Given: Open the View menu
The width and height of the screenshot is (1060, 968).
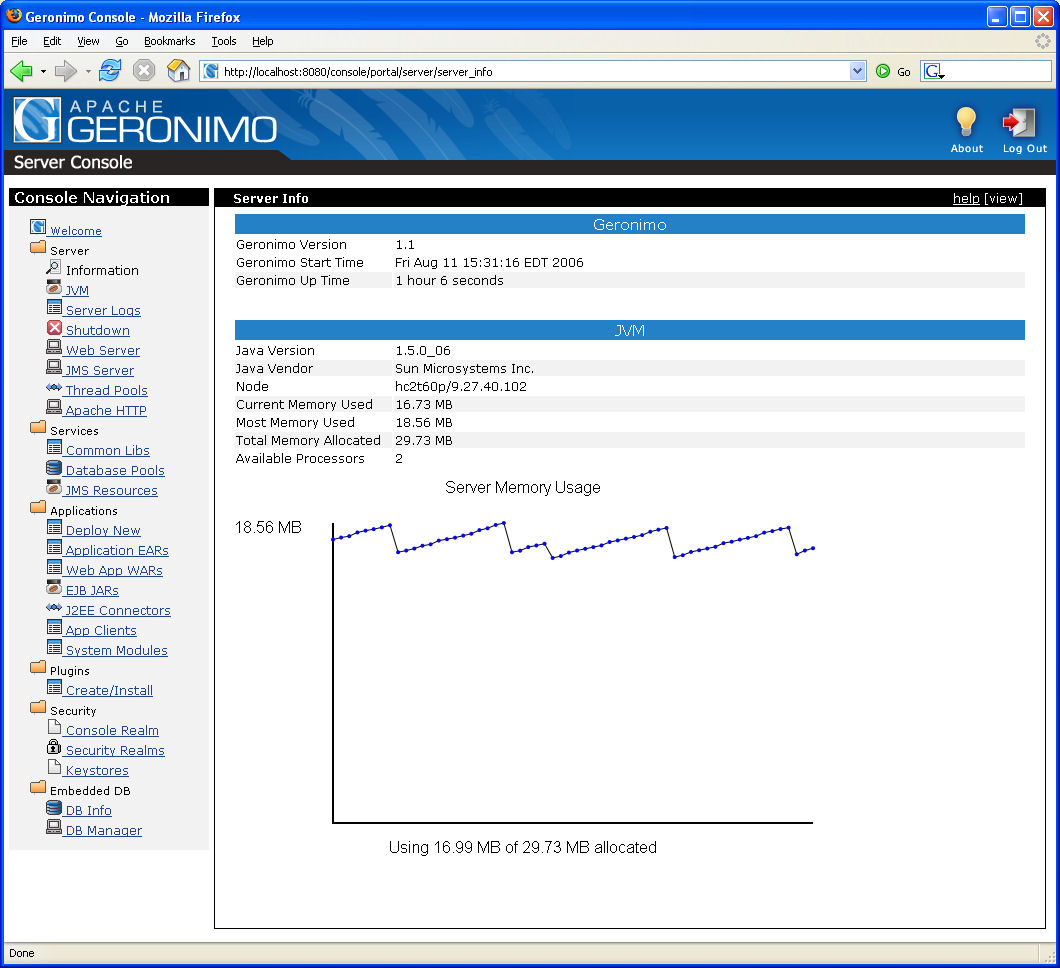Looking at the screenshot, I should (88, 41).
